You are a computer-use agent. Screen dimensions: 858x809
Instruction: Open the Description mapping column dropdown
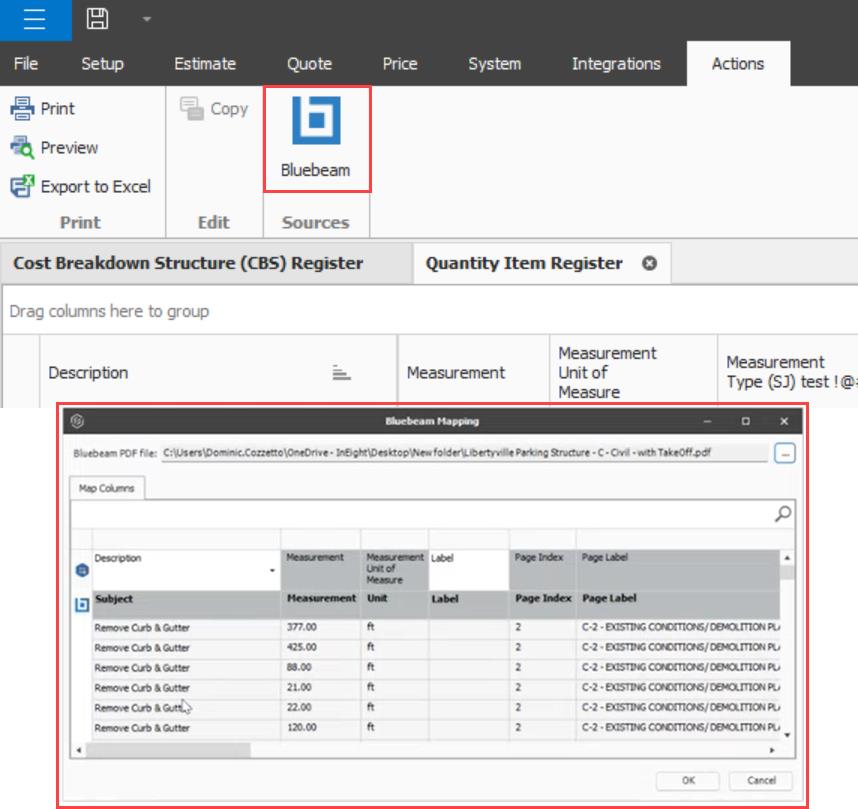[273, 571]
